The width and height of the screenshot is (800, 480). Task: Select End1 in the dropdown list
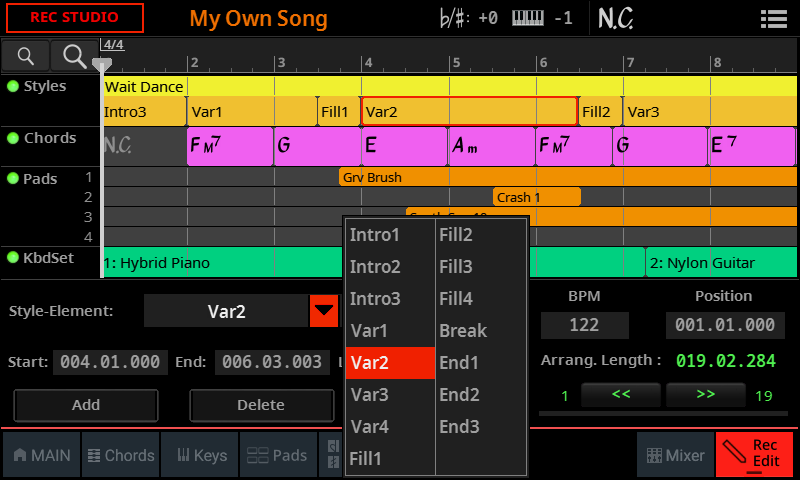(459, 362)
